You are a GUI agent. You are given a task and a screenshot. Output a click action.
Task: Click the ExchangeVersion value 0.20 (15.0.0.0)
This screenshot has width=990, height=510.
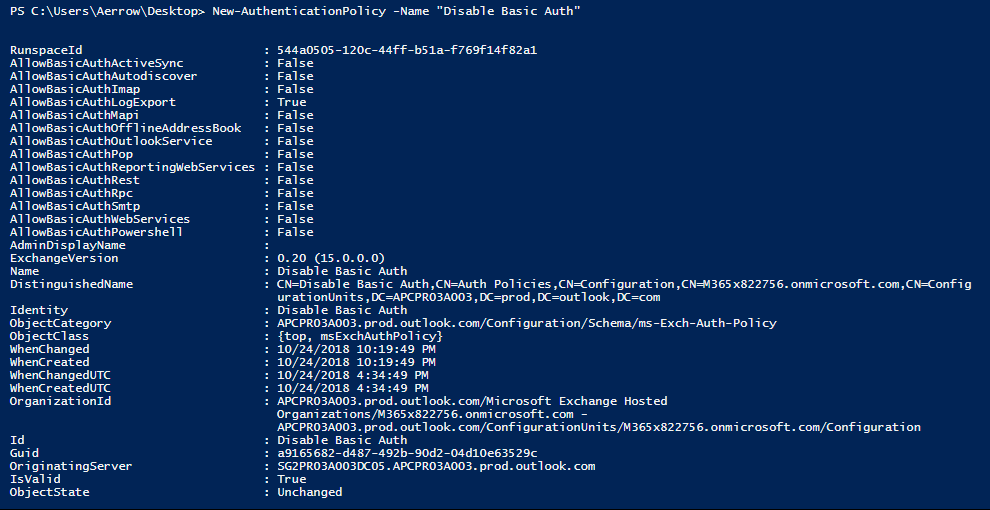click(331, 258)
